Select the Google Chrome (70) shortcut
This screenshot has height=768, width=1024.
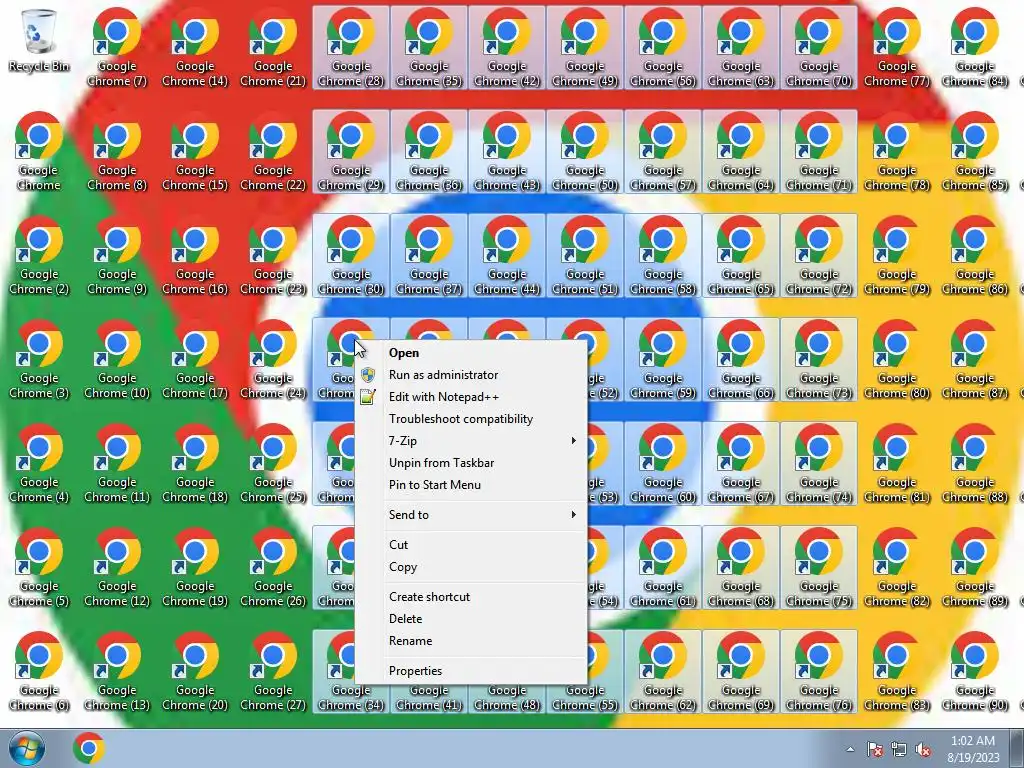point(819,47)
